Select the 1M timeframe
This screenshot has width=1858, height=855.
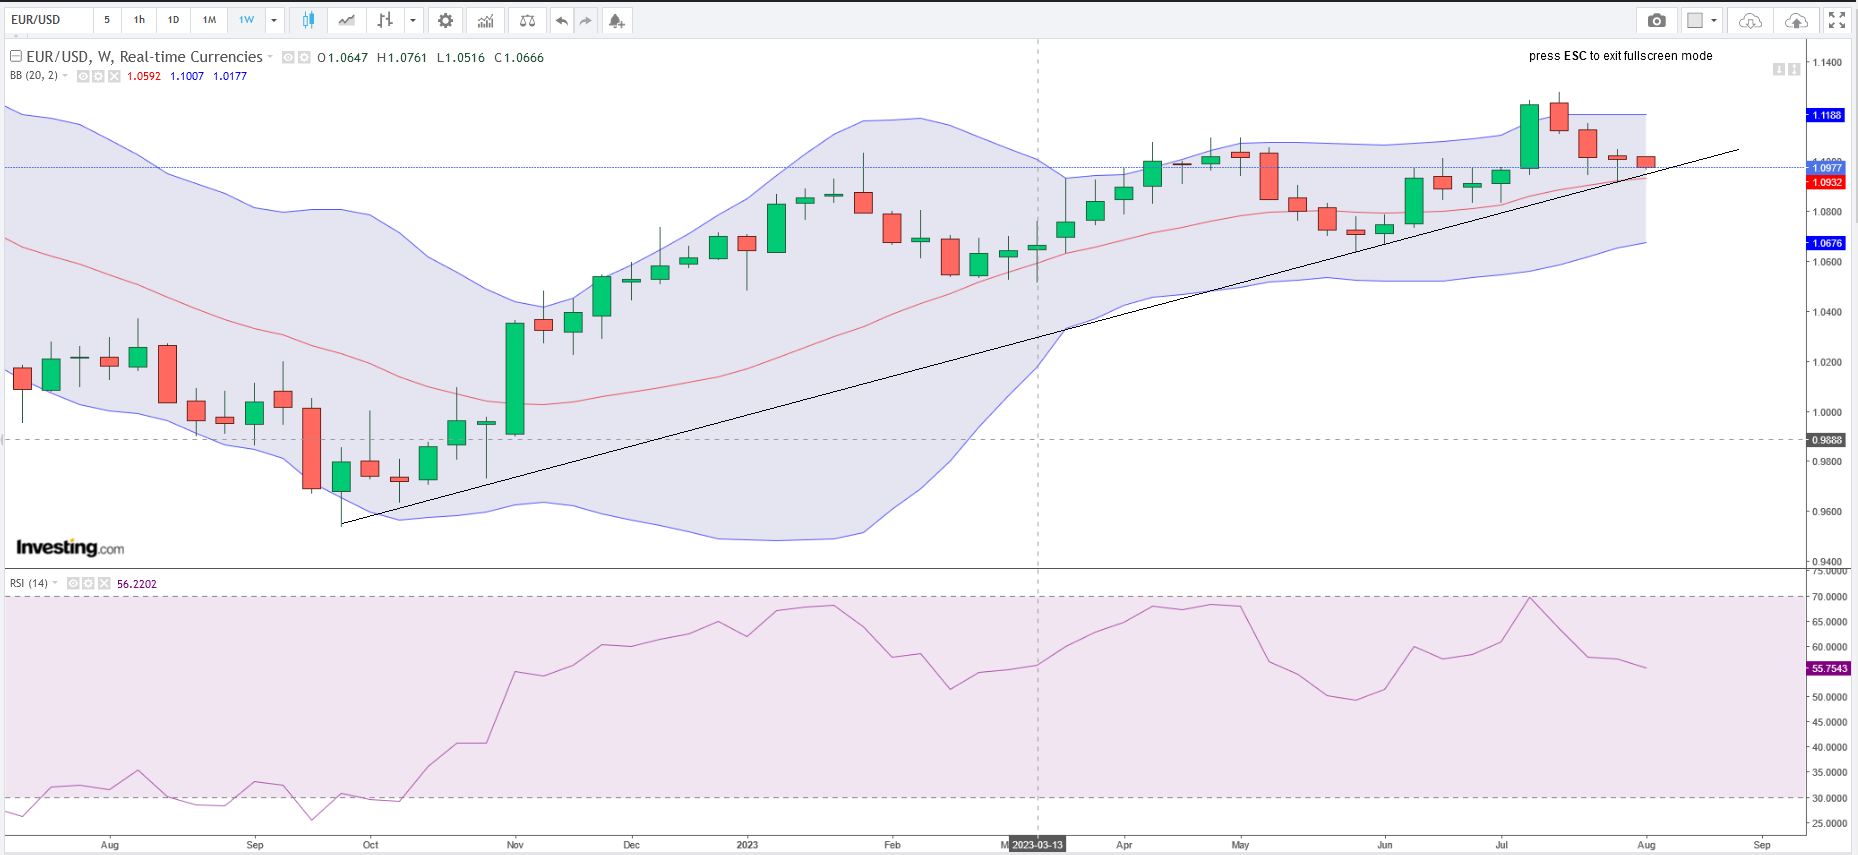pos(209,20)
